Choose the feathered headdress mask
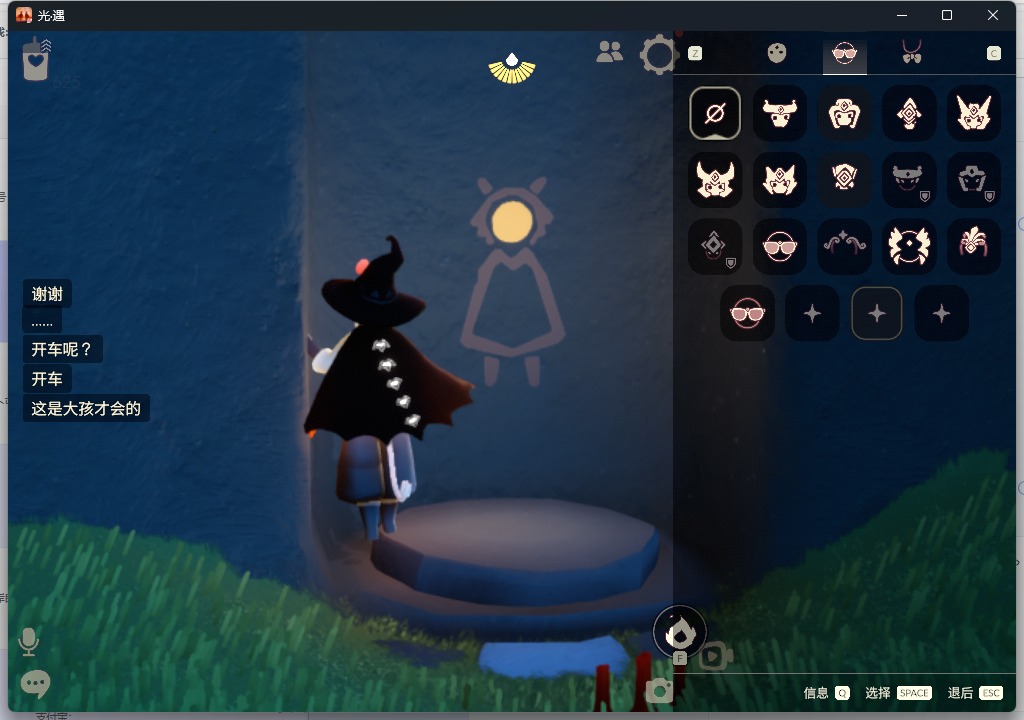1024x720 pixels. click(974, 246)
